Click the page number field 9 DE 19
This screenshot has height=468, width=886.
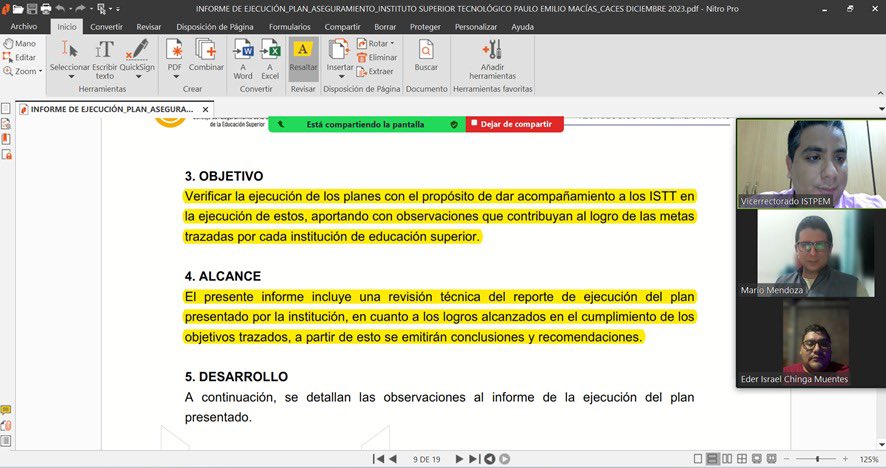pyautogui.click(x=426, y=460)
